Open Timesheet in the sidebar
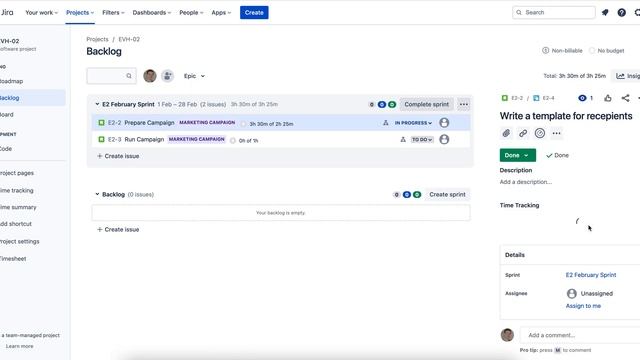Image resolution: width=640 pixels, height=360 pixels. point(13,259)
